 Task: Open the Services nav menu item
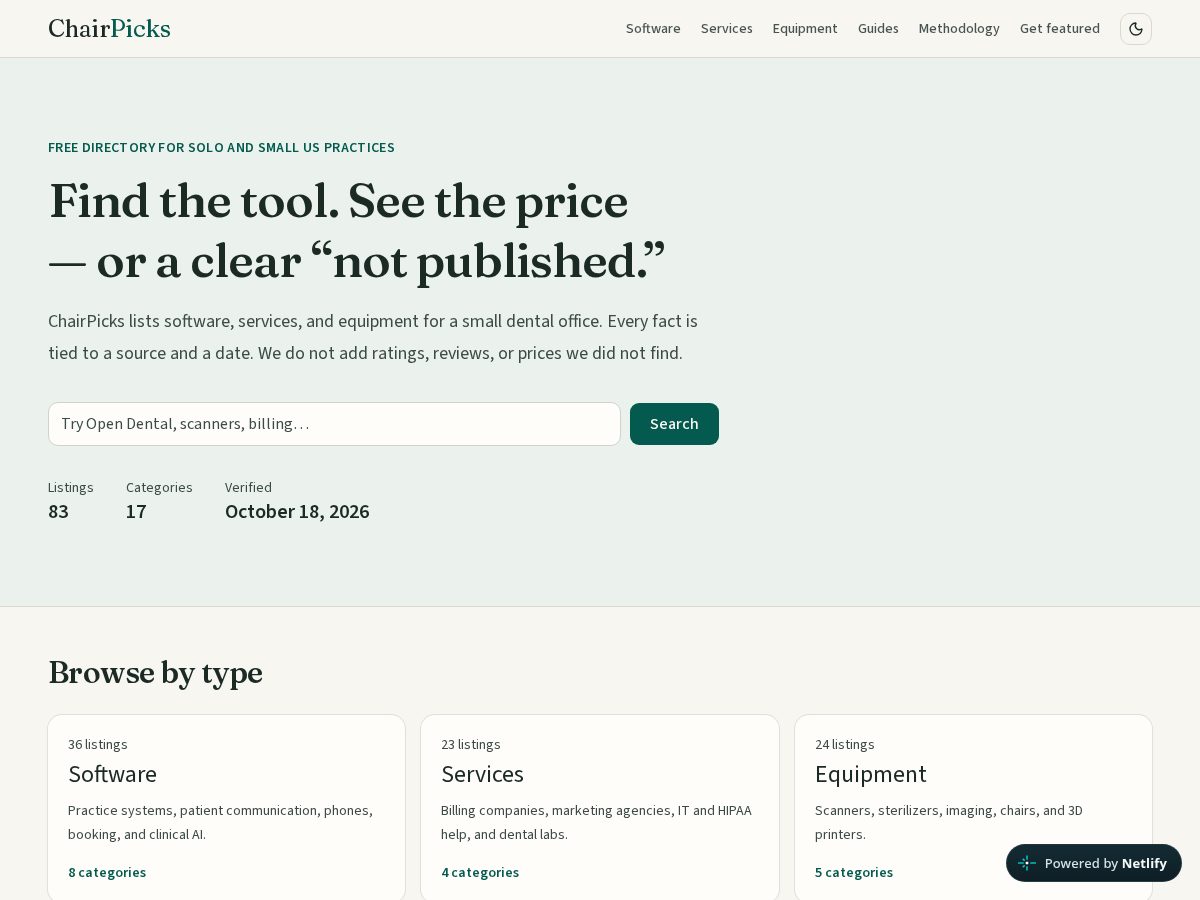coord(727,28)
